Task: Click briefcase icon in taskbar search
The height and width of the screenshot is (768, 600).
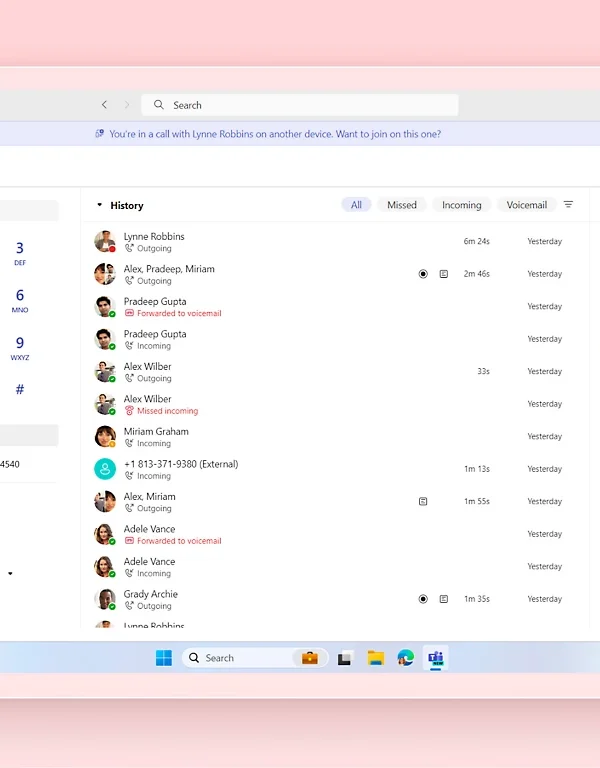Action: (310, 658)
